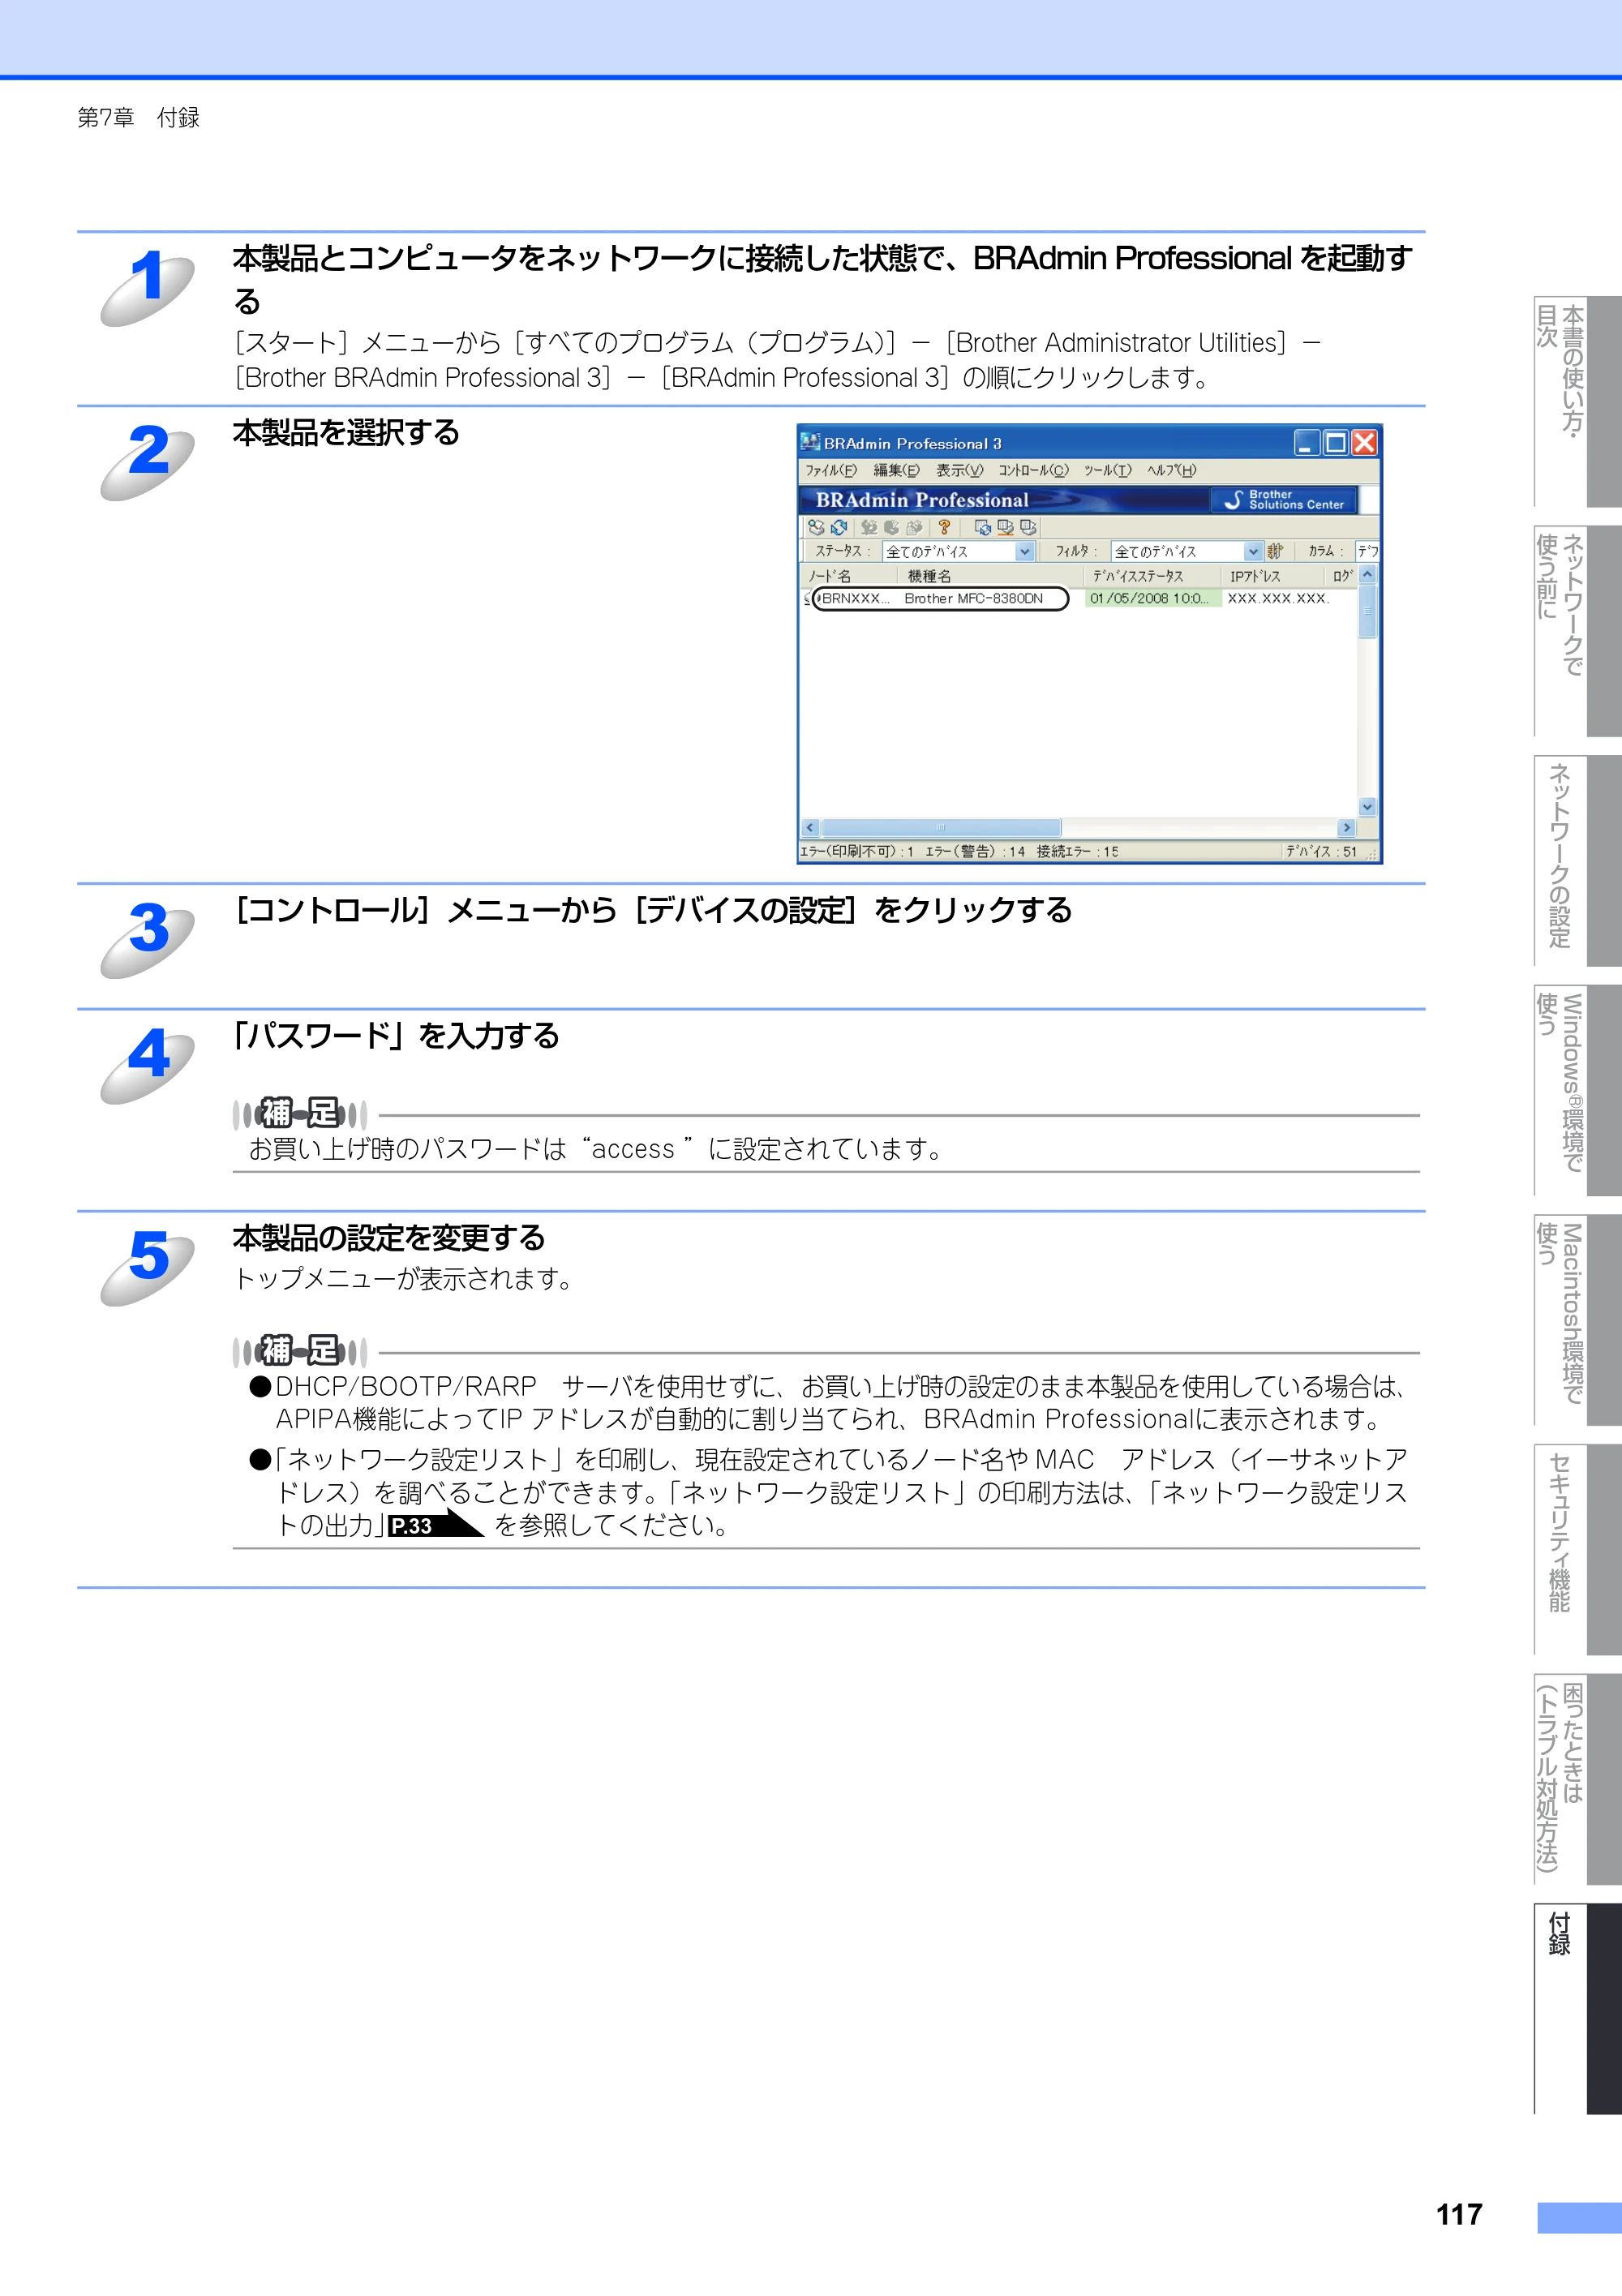The width and height of the screenshot is (1622, 2296).
Task: Go to 困ったときは troubleshooting side tab
Action: pos(1577,1779)
